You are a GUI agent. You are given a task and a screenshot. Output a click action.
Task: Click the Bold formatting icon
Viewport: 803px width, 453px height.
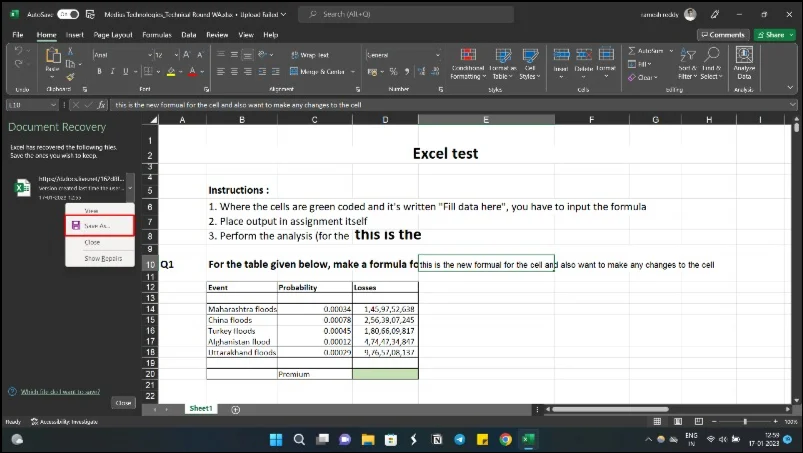99,71
